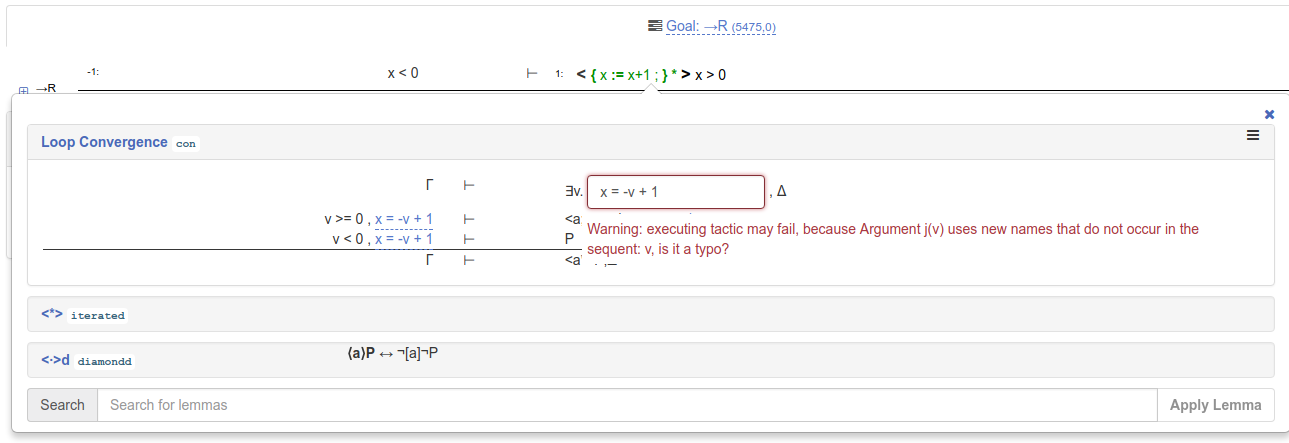The width and height of the screenshot is (1289, 443).
Task: Select the <·>d diamondd axiom
Action: point(55,360)
